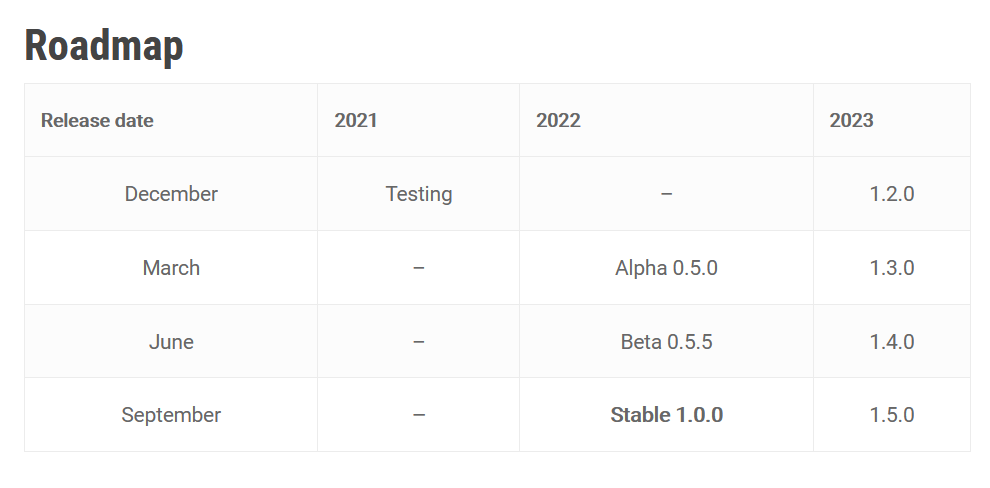Select the Release date column header
Screen dimensions: 990x488
pos(97,121)
